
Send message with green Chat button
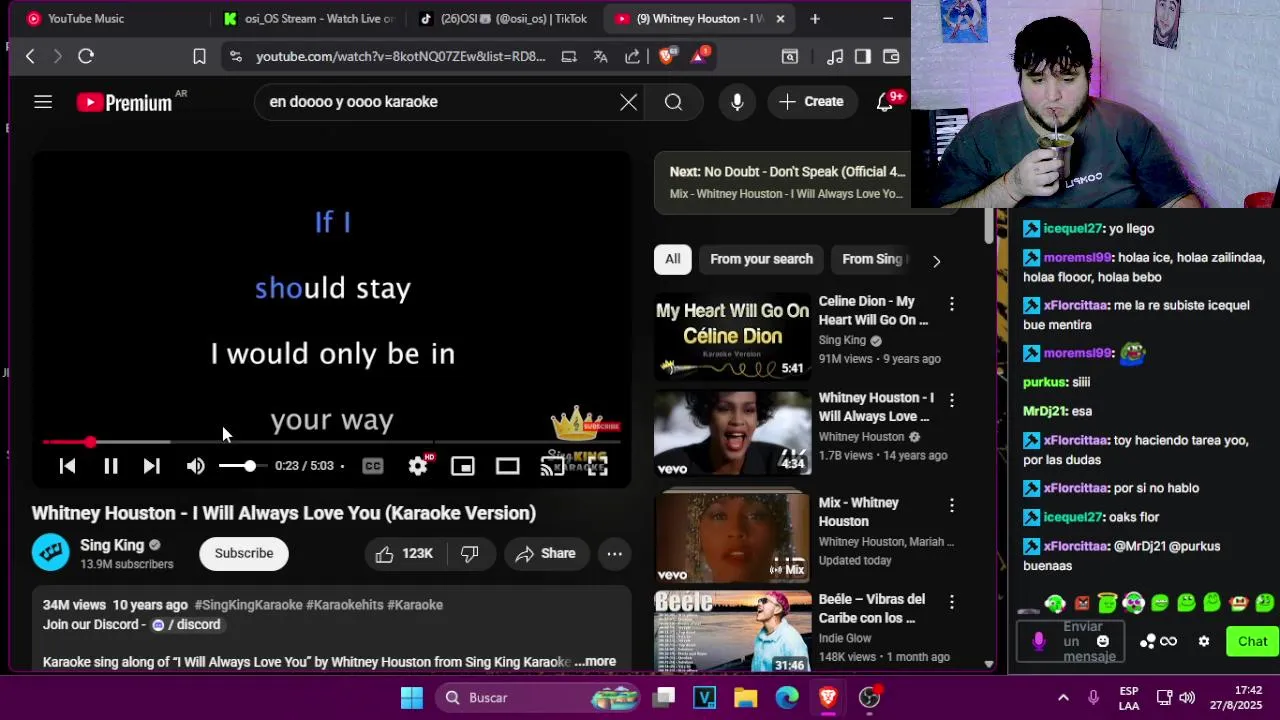1252,642
